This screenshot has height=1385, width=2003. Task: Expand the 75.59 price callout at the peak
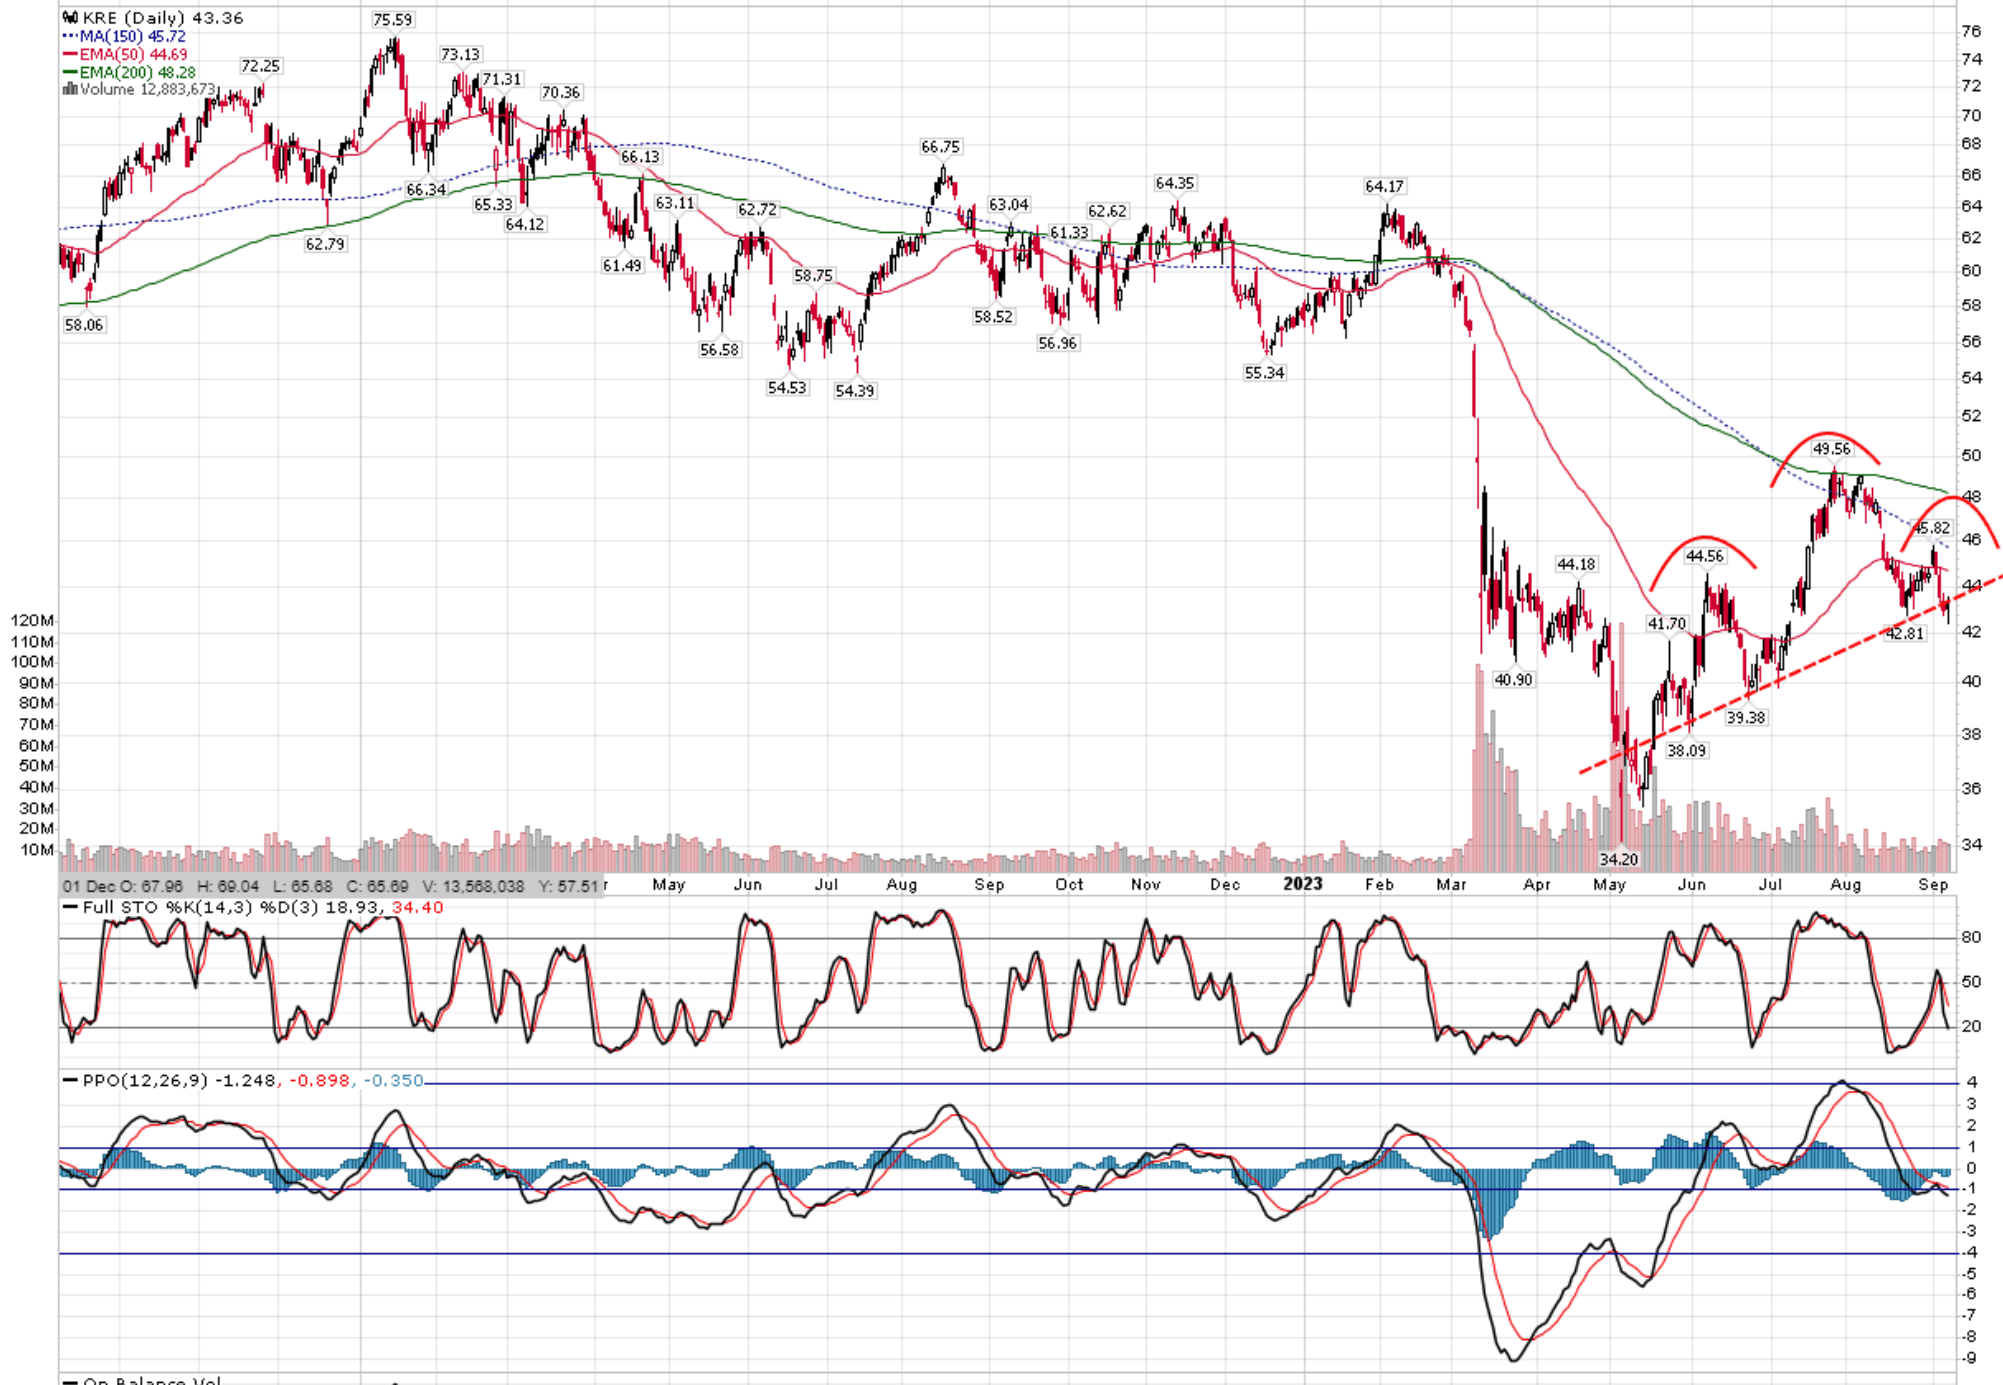coord(391,18)
